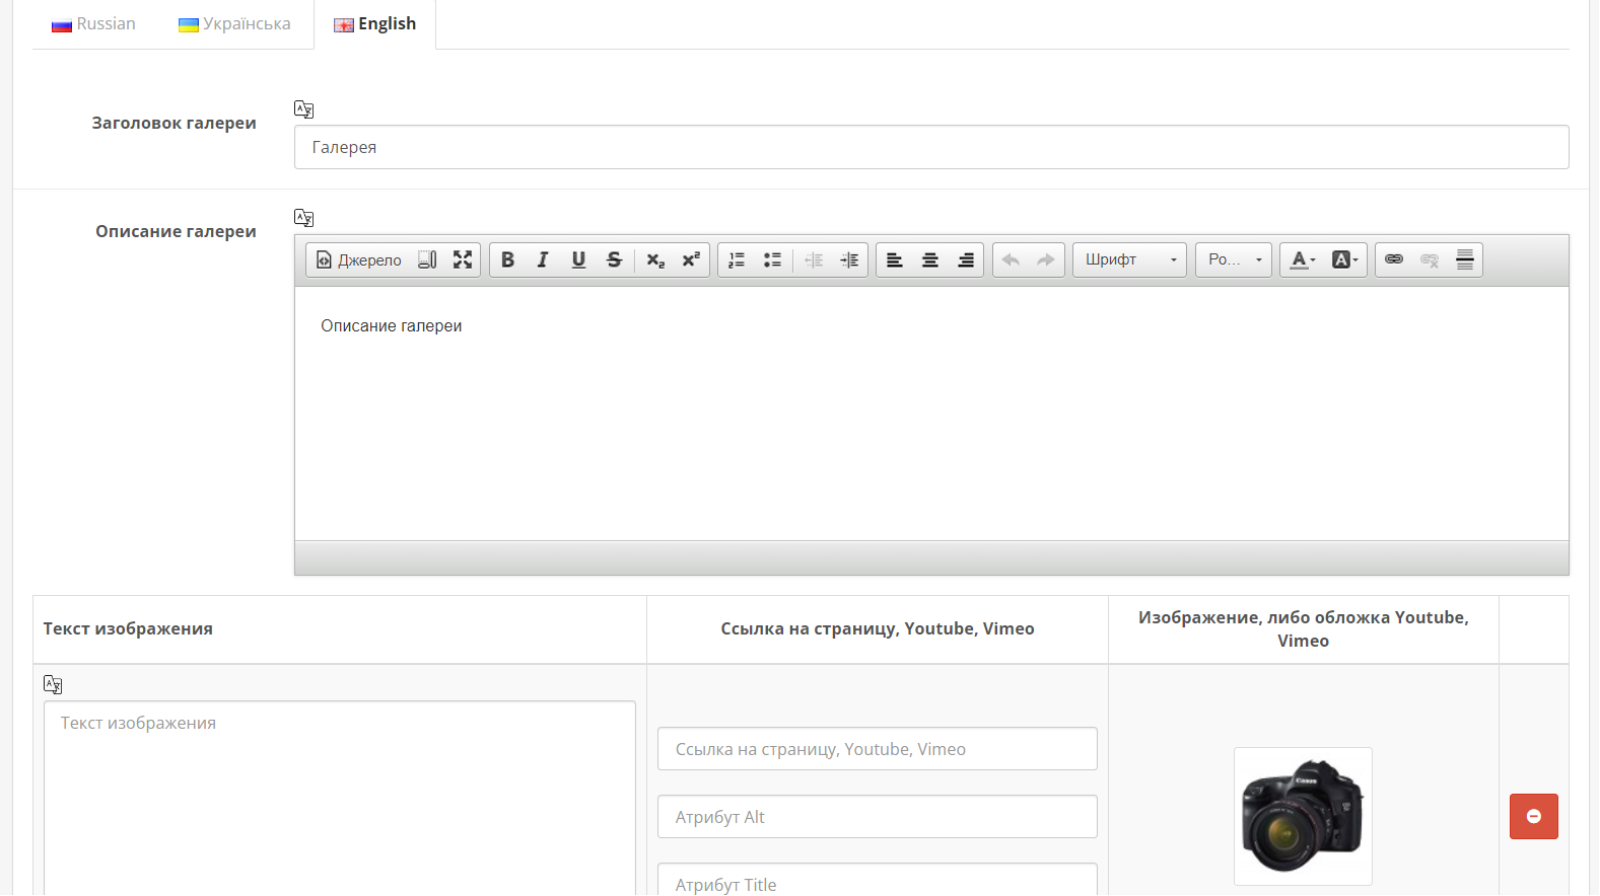Image resolution: width=1600 pixels, height=896 pixels.
Task: Switch to the Українська language tab
Action: (235, 24)
